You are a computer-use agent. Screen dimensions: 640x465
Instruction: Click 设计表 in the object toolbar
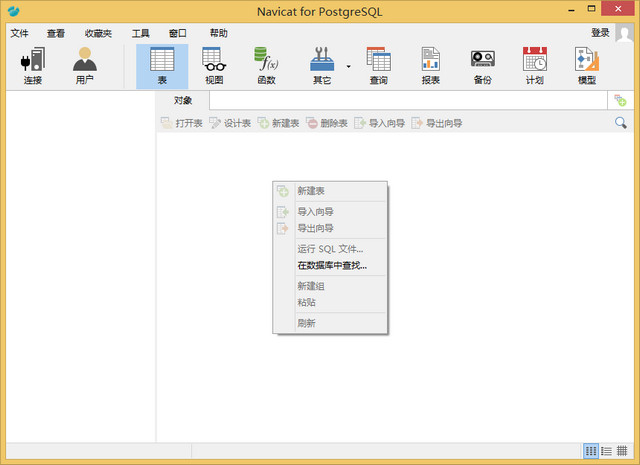click(x=230, y=123)
